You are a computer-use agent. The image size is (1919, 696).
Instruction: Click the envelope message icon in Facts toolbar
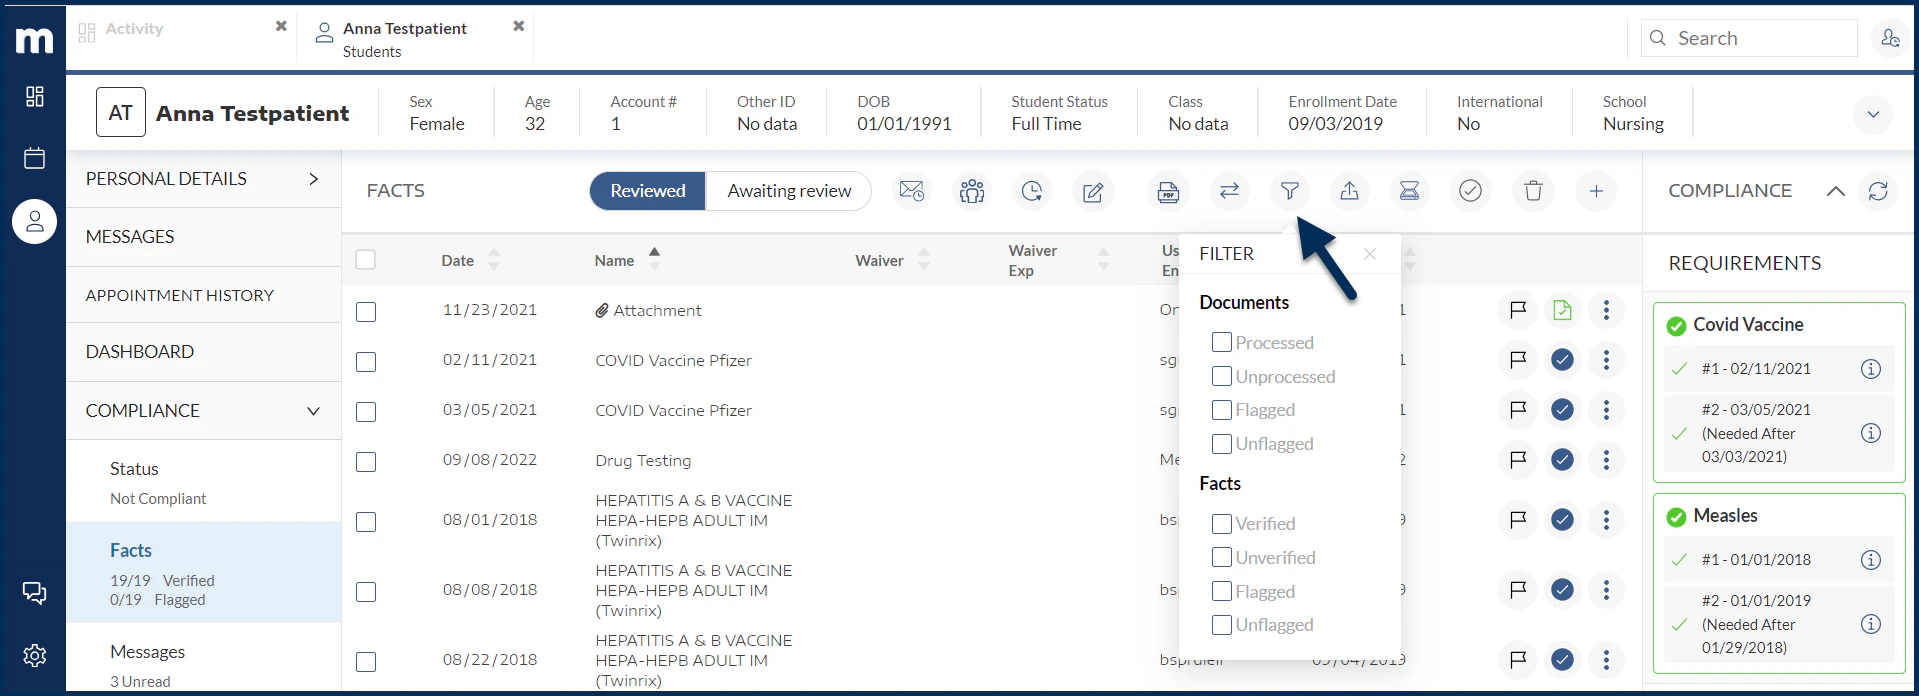(x=911, y=191)
